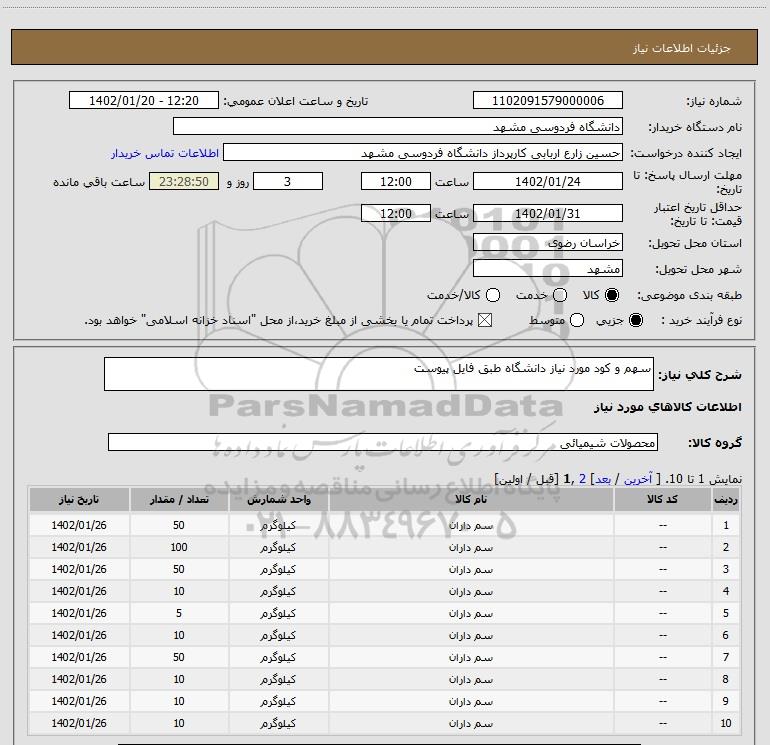Click quantity 5 in row 5

click(179, 613)
